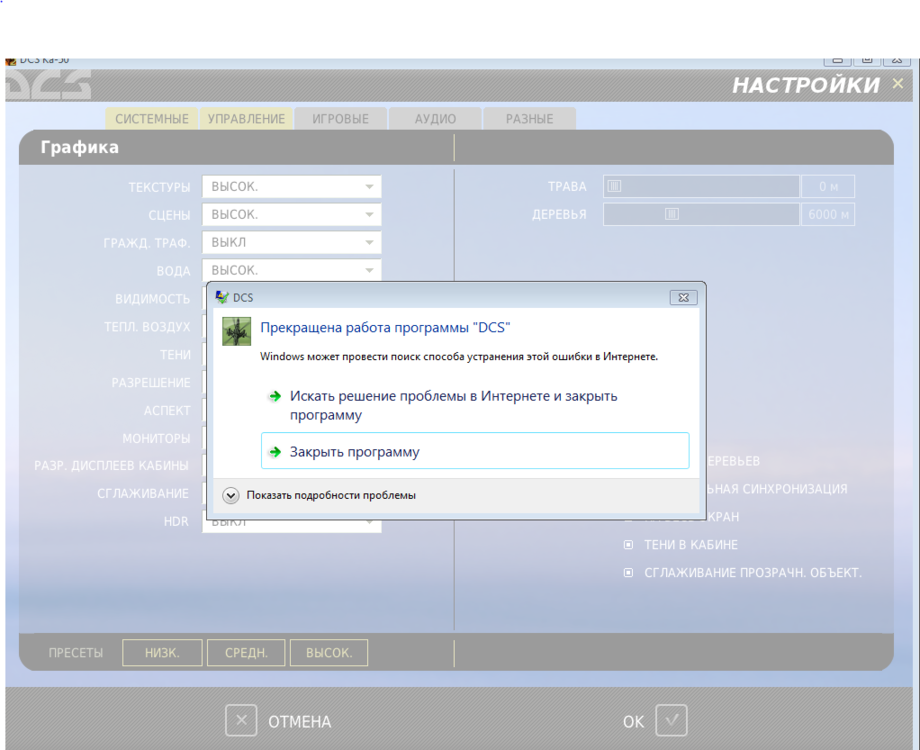The width and height of the screenshot is (920, 750).
Task: Open the АУДИО tab
Action: pyautogui.click(x=435, y=119)
